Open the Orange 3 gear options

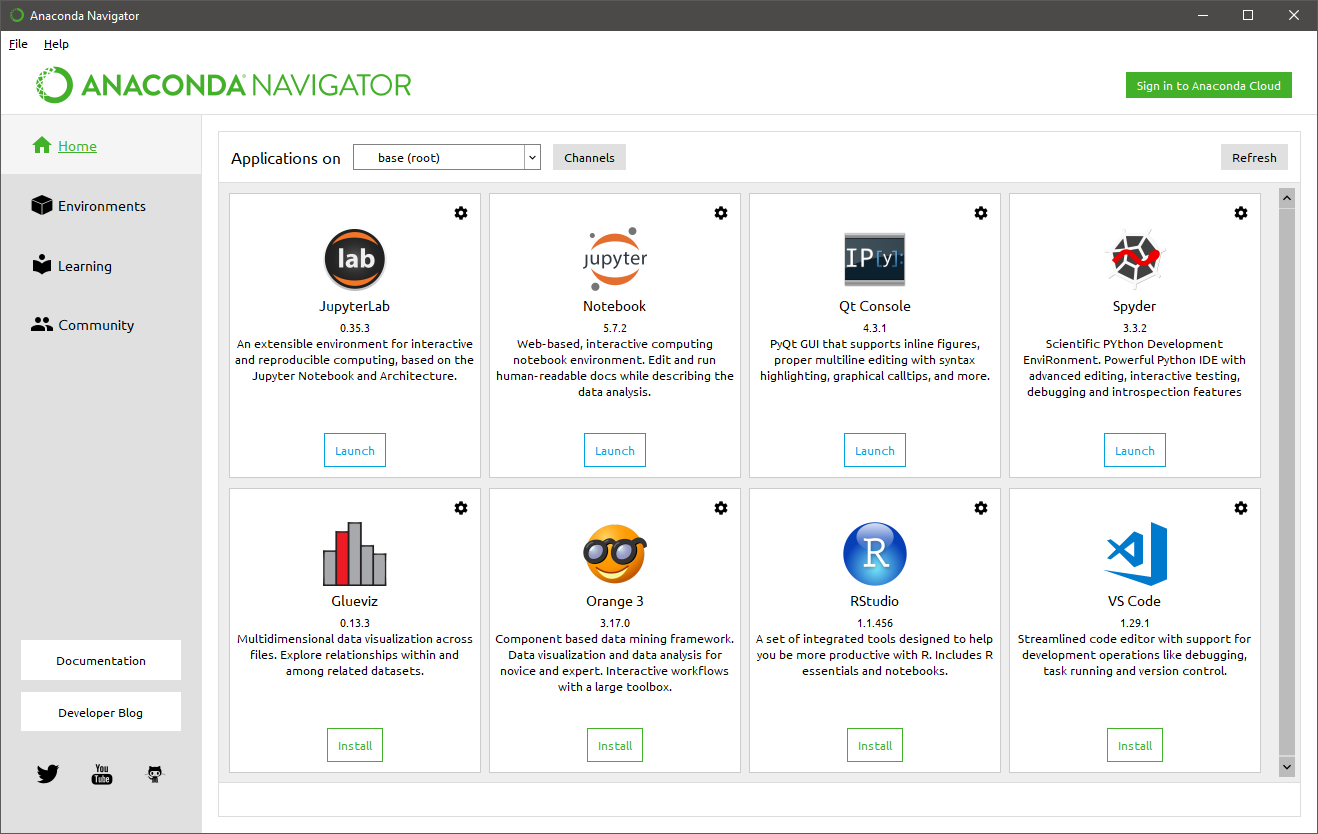coord(721,508)
